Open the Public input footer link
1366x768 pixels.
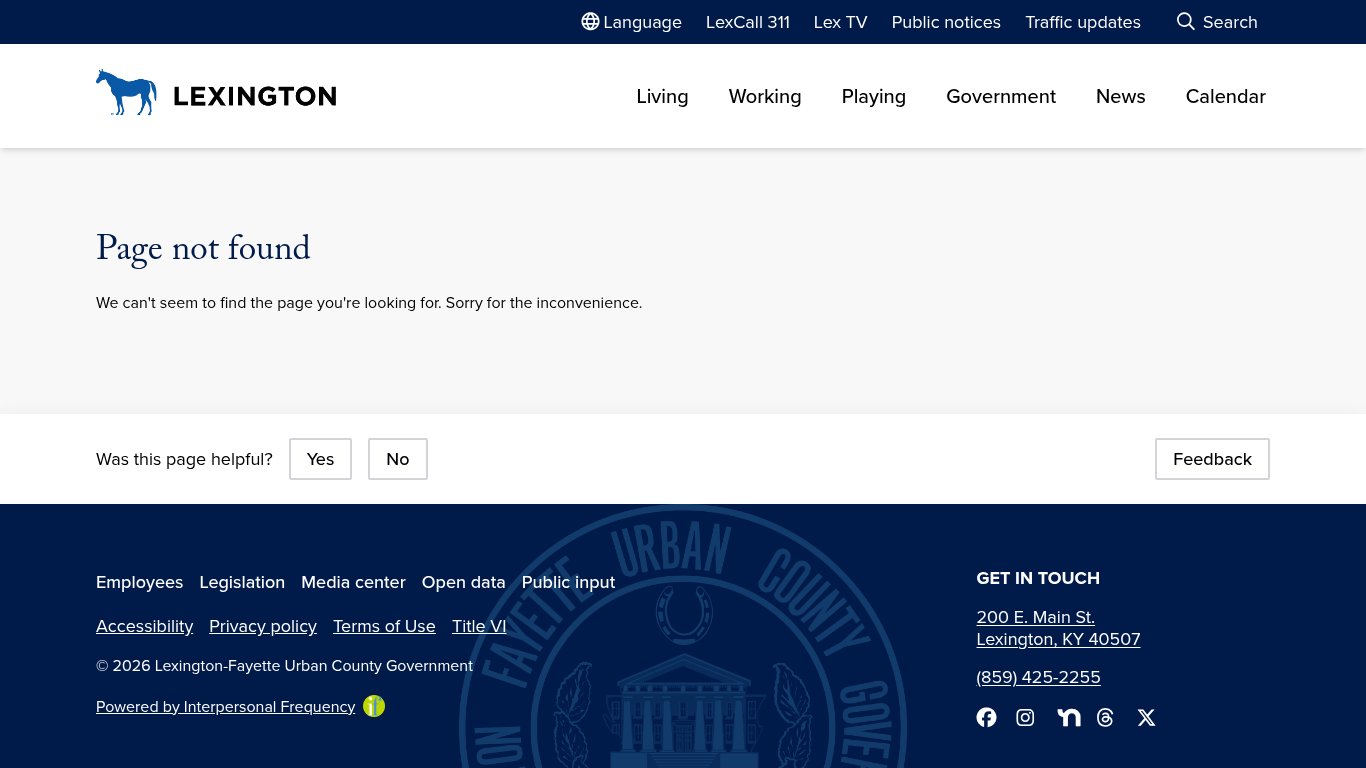click(568, 582)
